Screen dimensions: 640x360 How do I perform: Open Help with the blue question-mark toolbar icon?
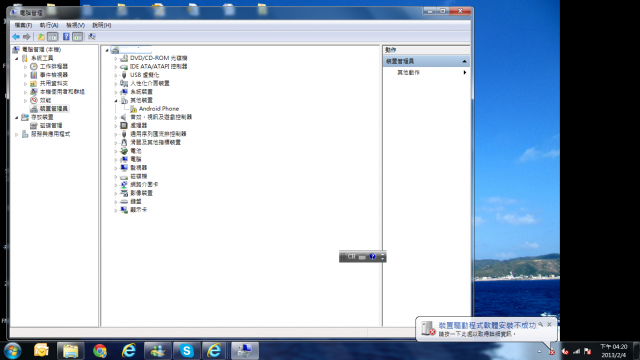click(66, 37)
